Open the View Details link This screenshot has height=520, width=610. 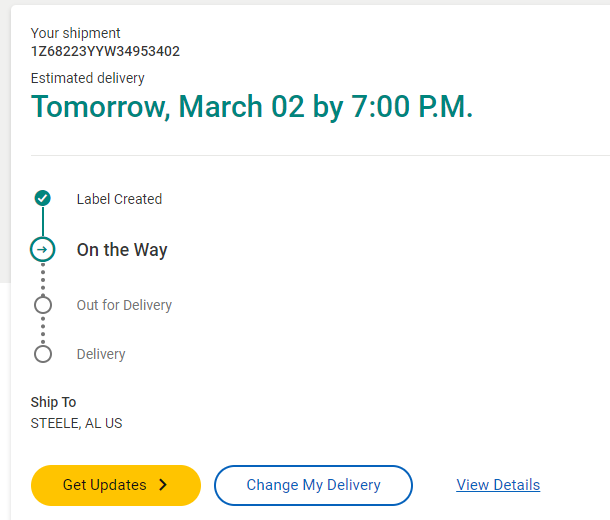[498, 485]
